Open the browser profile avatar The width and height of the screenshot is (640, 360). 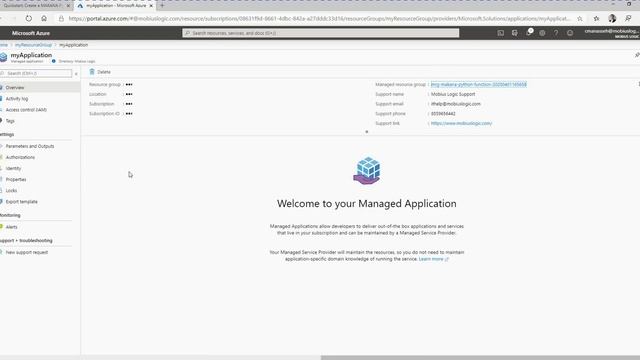612,18
